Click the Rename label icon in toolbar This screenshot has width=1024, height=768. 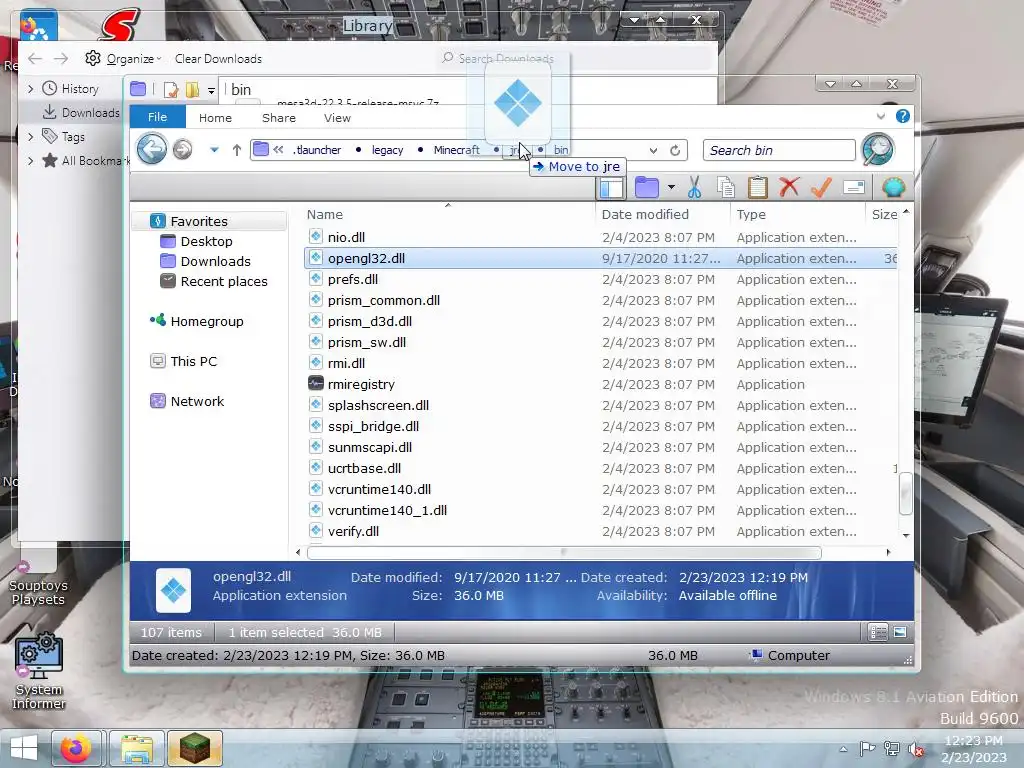[854, 187]
